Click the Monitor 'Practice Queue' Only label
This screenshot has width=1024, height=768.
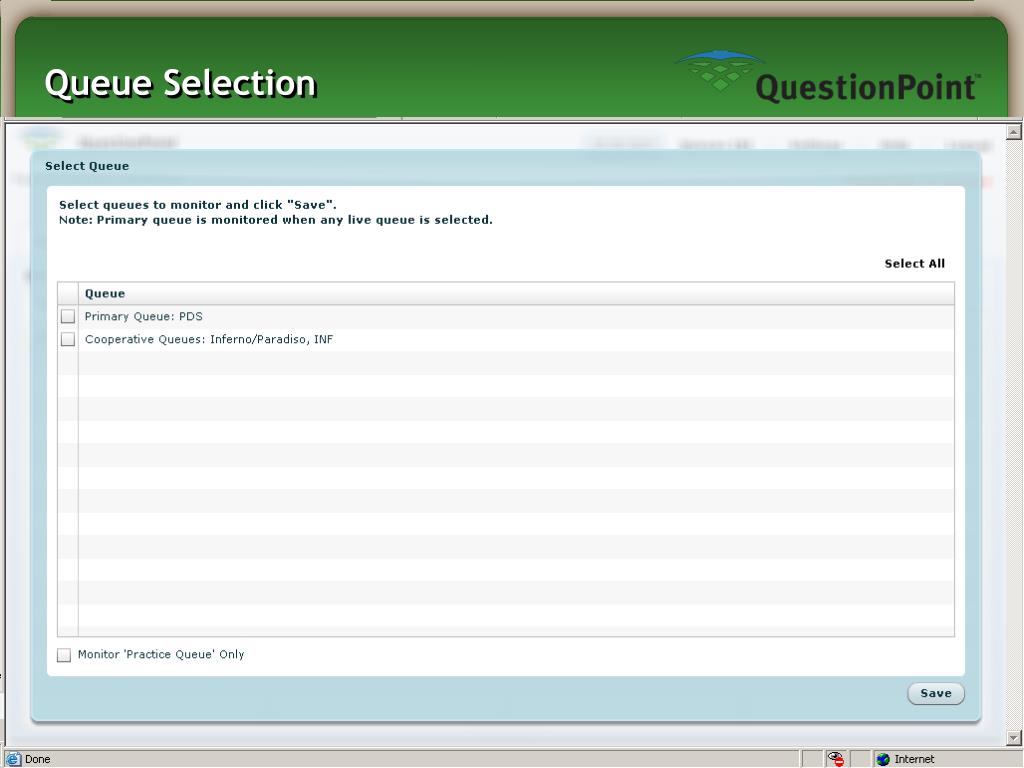pos(161,654)
